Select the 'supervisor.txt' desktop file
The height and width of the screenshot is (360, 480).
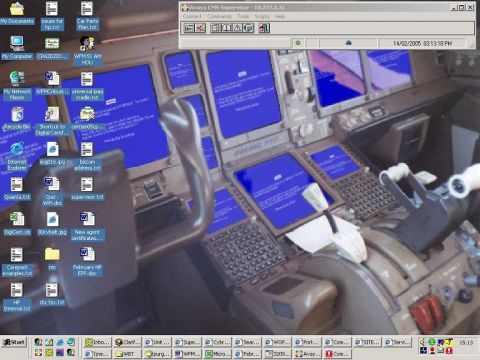click(87, 189)
